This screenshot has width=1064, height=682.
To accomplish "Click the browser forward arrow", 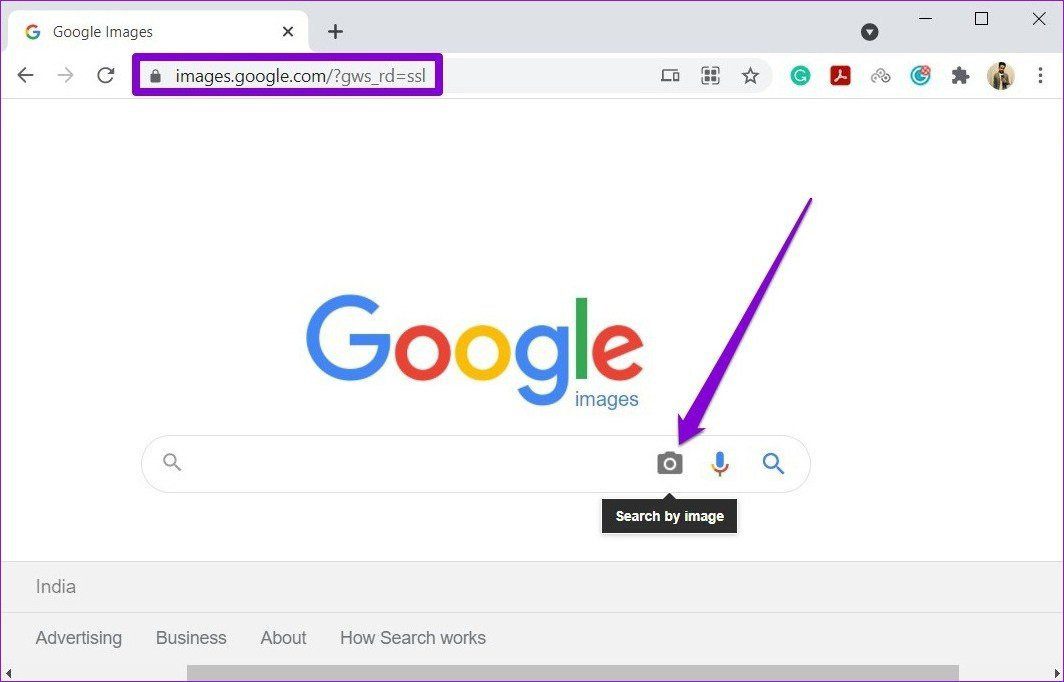I will 66,75.
